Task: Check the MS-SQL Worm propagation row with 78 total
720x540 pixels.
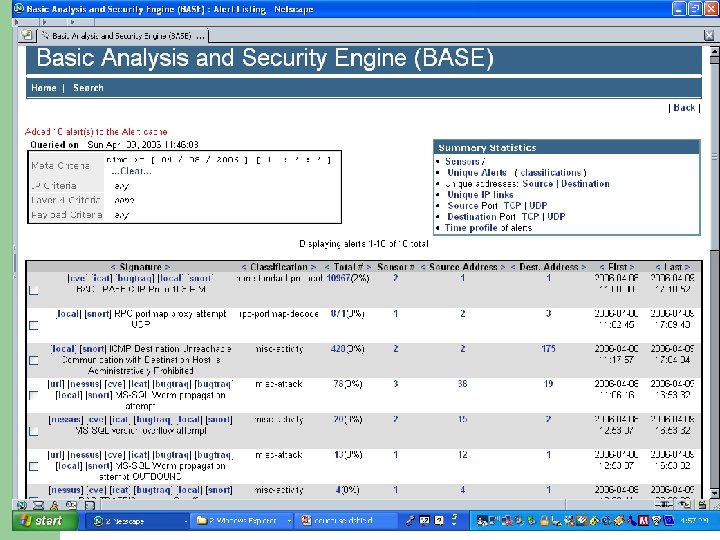Action: pyautogui.click(x=34, y=395)
